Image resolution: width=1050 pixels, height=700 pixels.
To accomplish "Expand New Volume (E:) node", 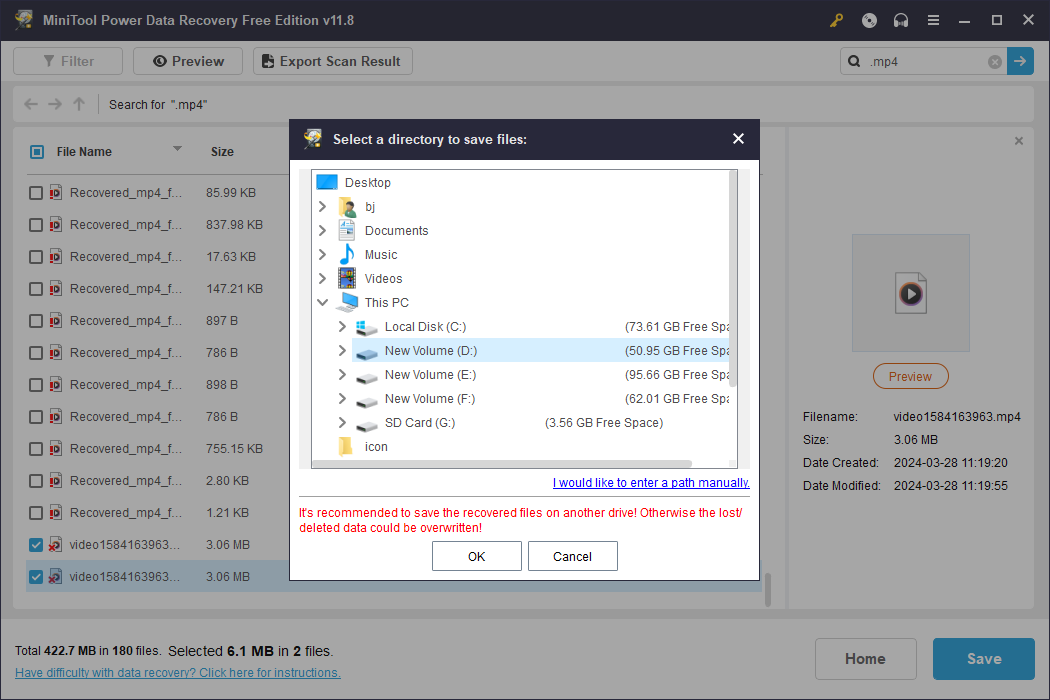I will pos(342,374).
